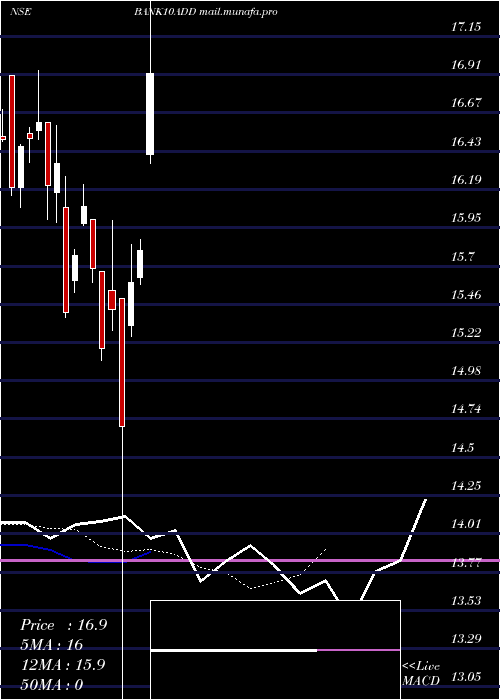Click the 13.05 price axis label

(x=466, y=677)
